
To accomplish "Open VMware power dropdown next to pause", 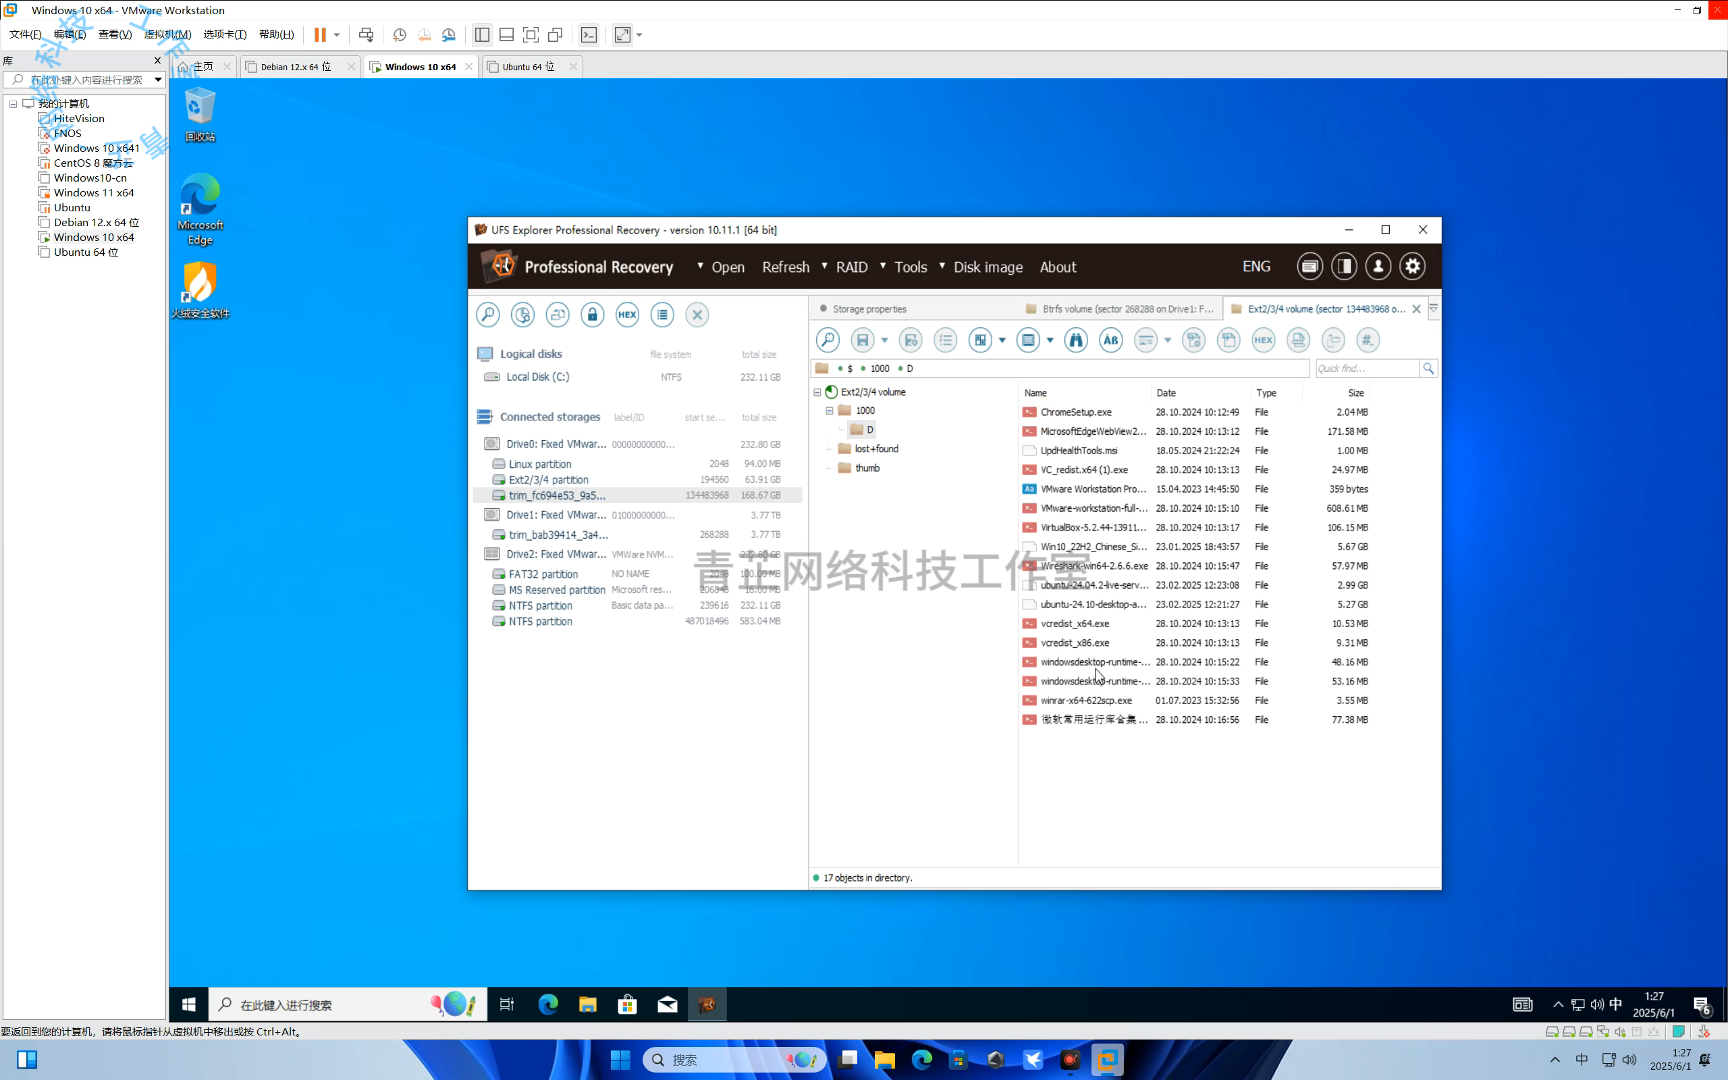I will (x=337, y=35).
